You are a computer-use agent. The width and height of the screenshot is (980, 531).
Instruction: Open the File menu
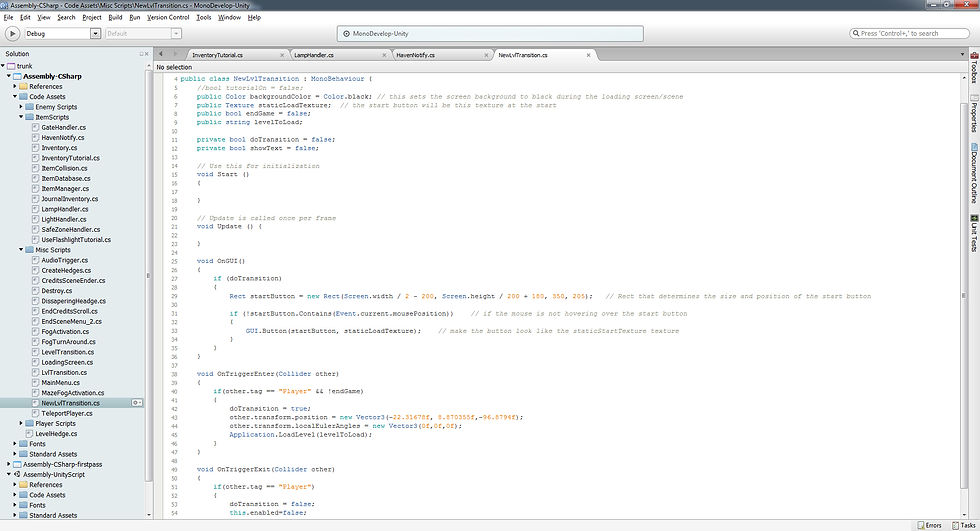(8, 17)
